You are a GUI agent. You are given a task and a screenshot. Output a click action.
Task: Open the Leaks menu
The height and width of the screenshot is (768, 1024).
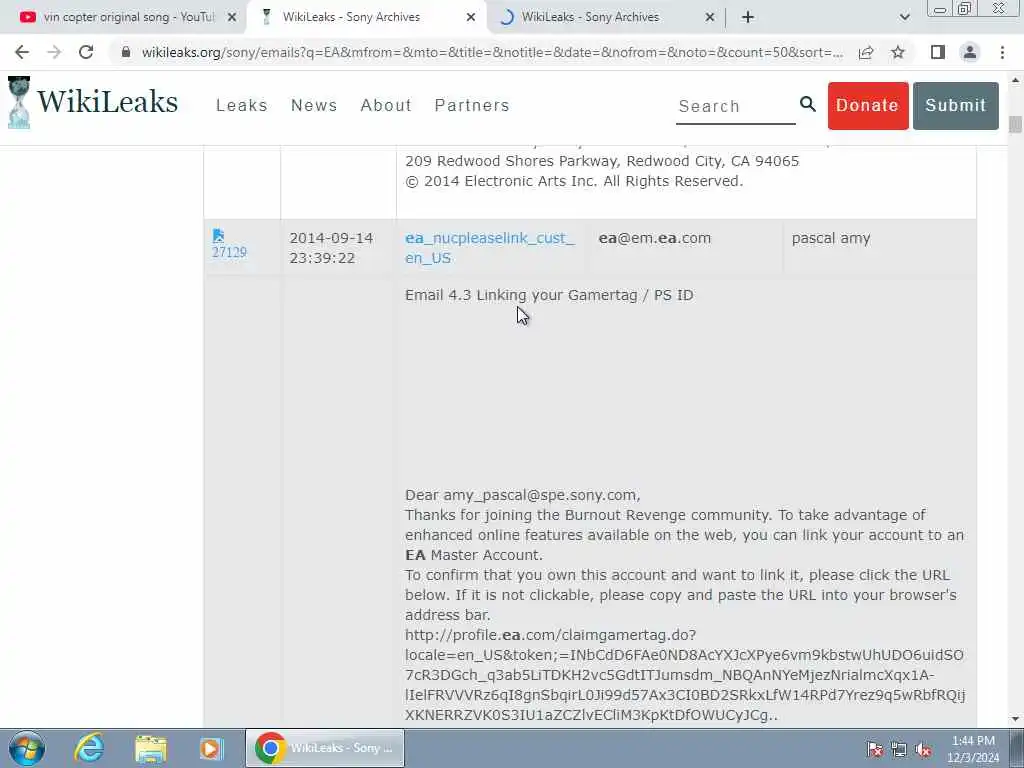point(242,105)
